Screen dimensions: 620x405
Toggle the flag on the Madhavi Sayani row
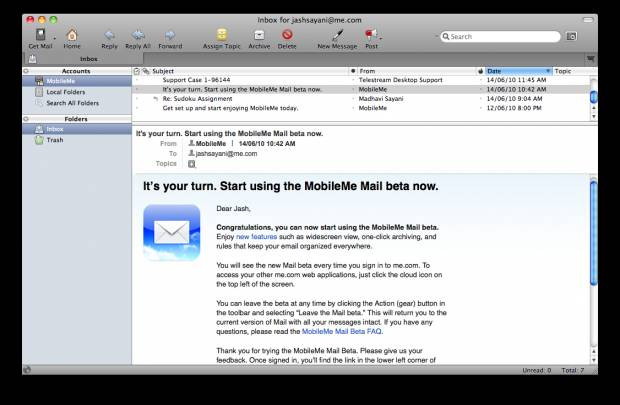[480, 99]
